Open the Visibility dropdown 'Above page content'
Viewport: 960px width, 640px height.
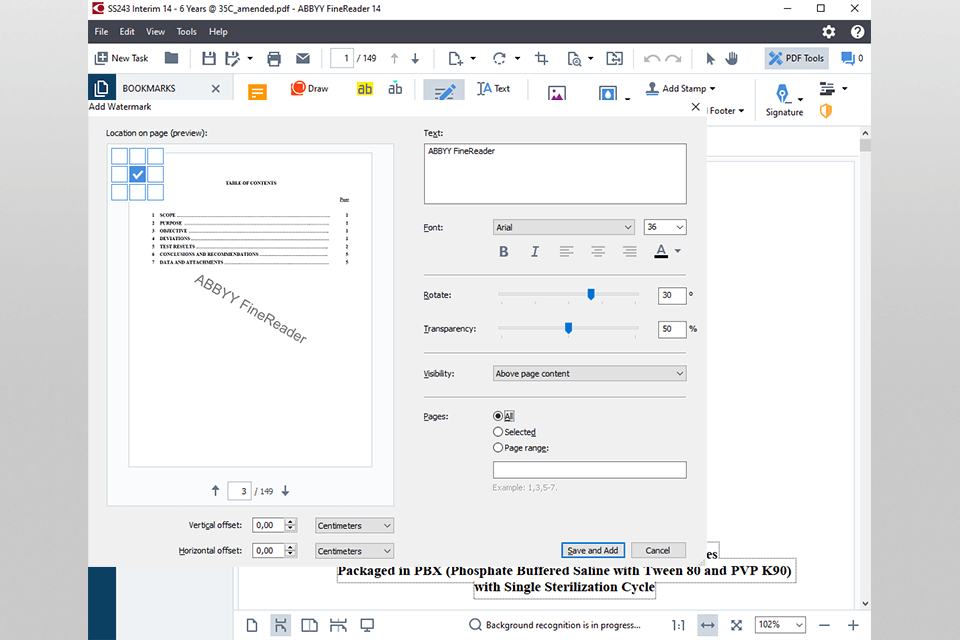click(x=589, y=374)
